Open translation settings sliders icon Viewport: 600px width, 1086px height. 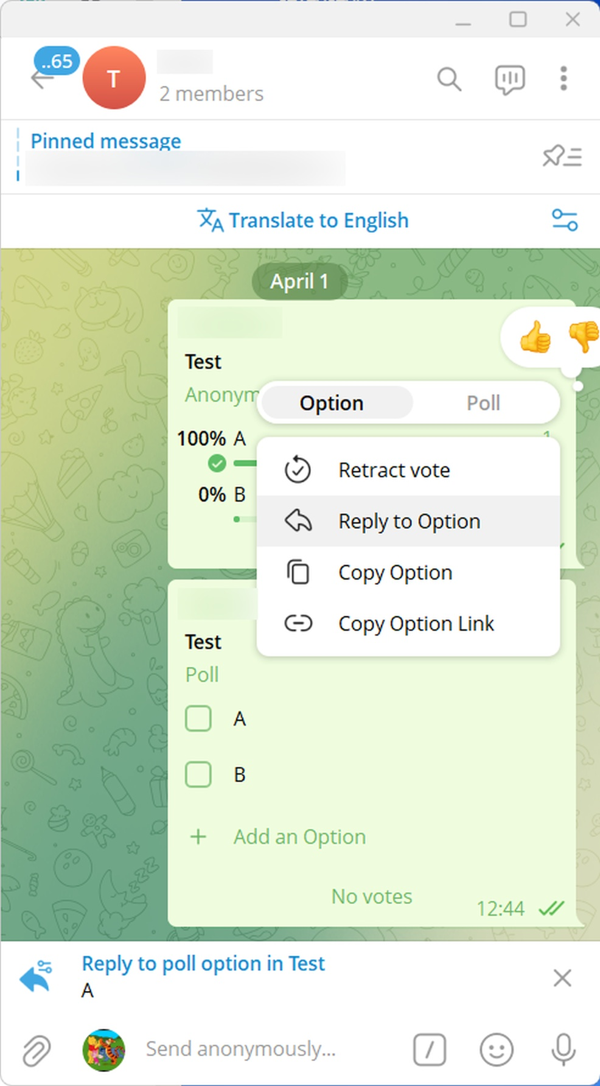point(565,221)
